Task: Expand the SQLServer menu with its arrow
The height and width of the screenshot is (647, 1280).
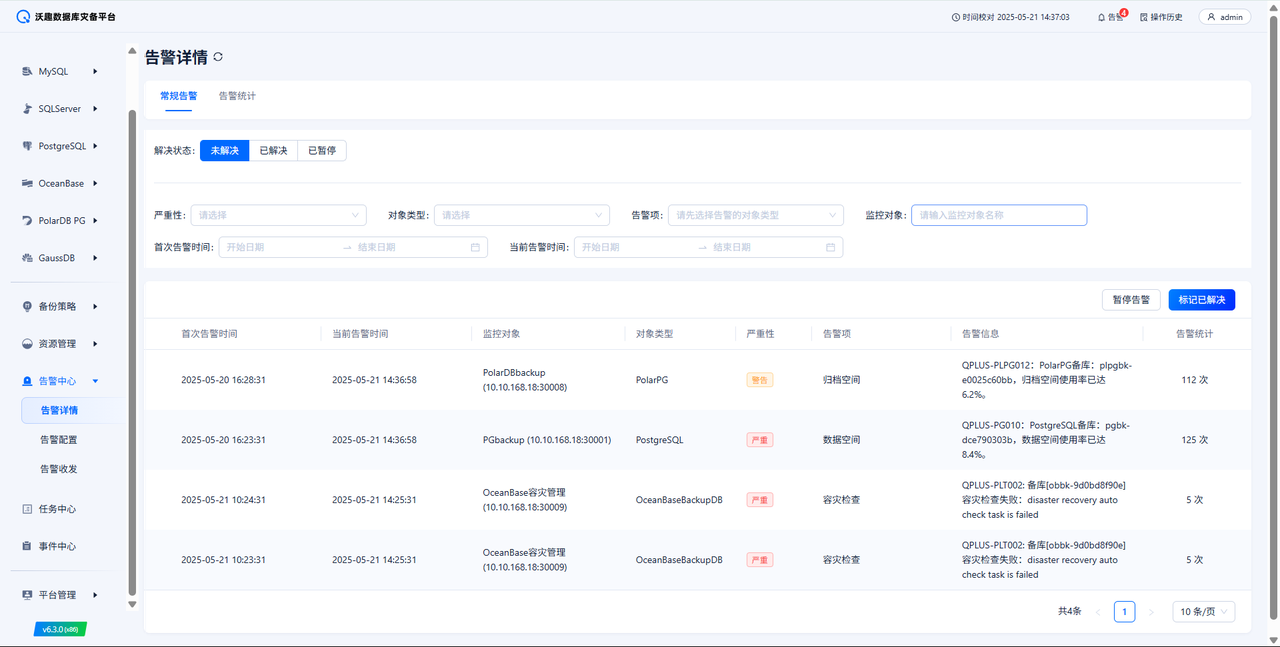Action: (x=95, y=108)
